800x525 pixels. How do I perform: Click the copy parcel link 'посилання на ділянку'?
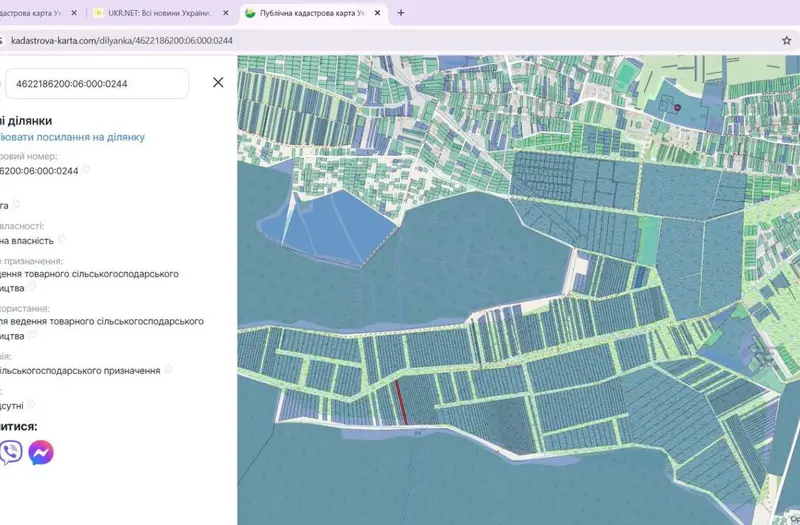coord(72,137)
